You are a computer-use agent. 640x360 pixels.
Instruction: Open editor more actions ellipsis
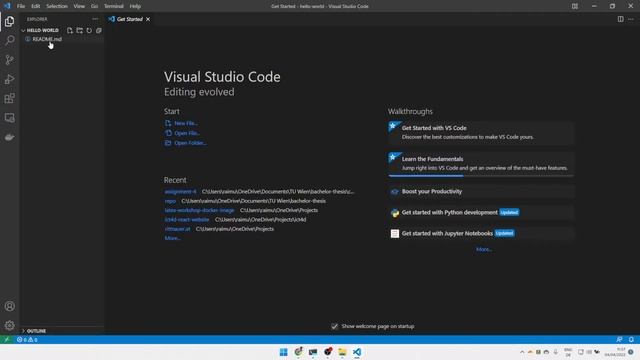tap(631, 19)
